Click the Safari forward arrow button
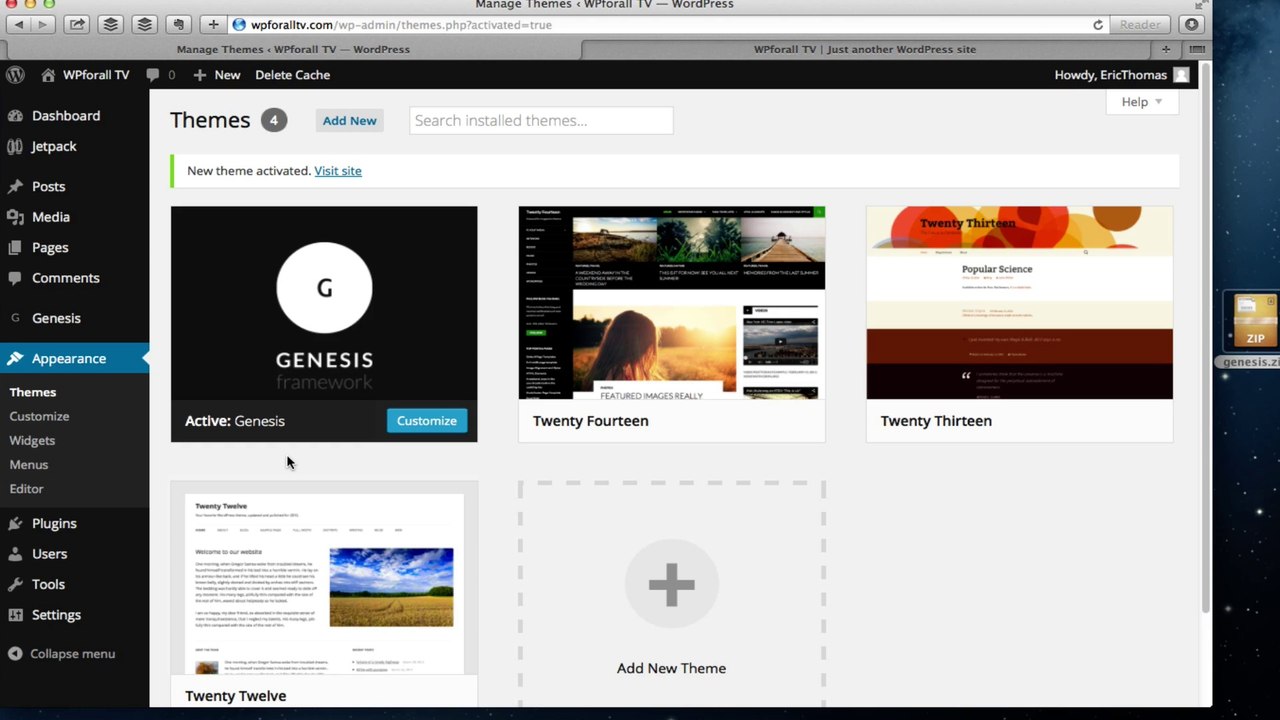 pos(43,24)
